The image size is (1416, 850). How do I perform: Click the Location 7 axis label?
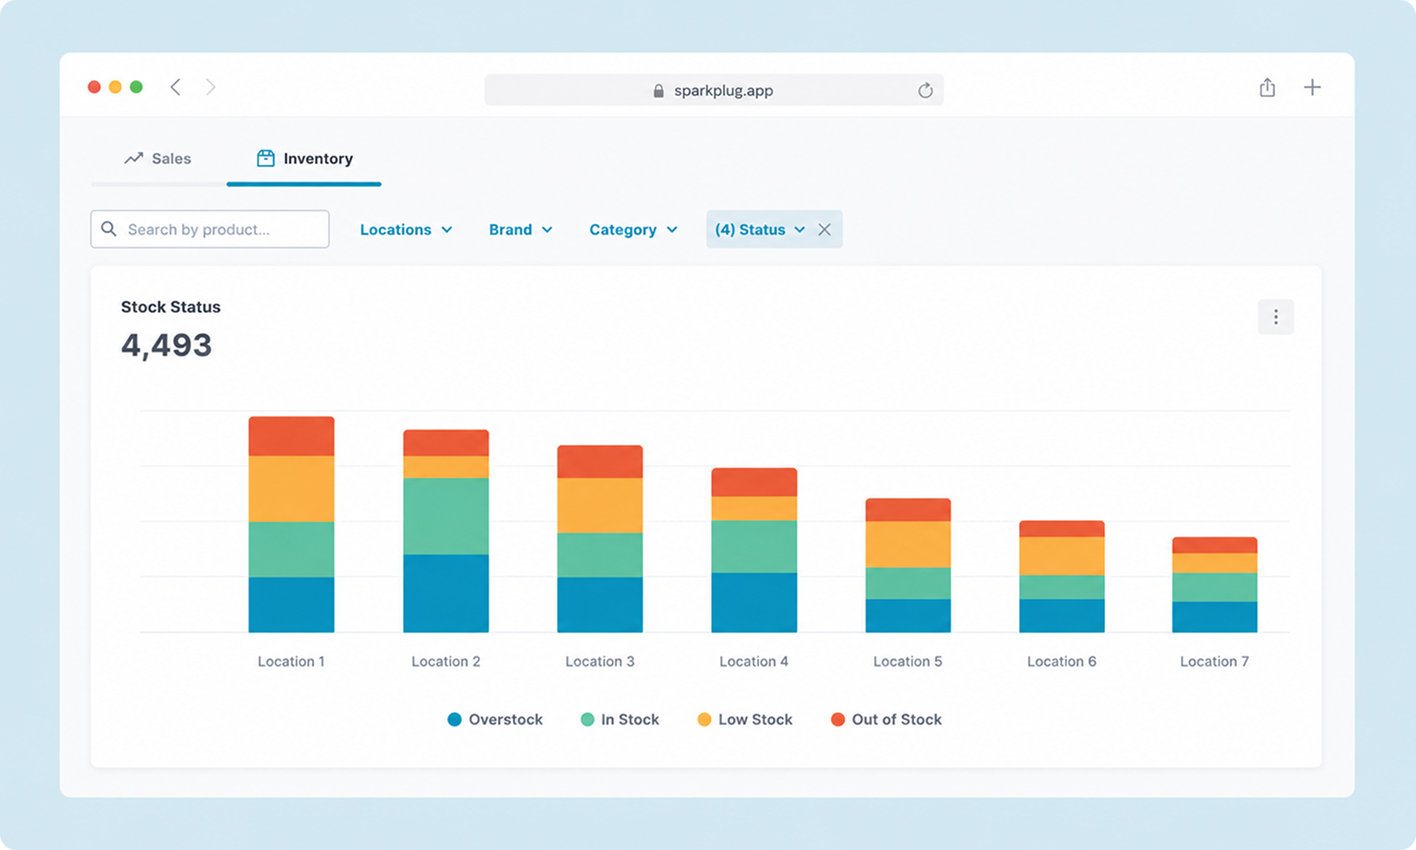click(x=1215, y=661)
